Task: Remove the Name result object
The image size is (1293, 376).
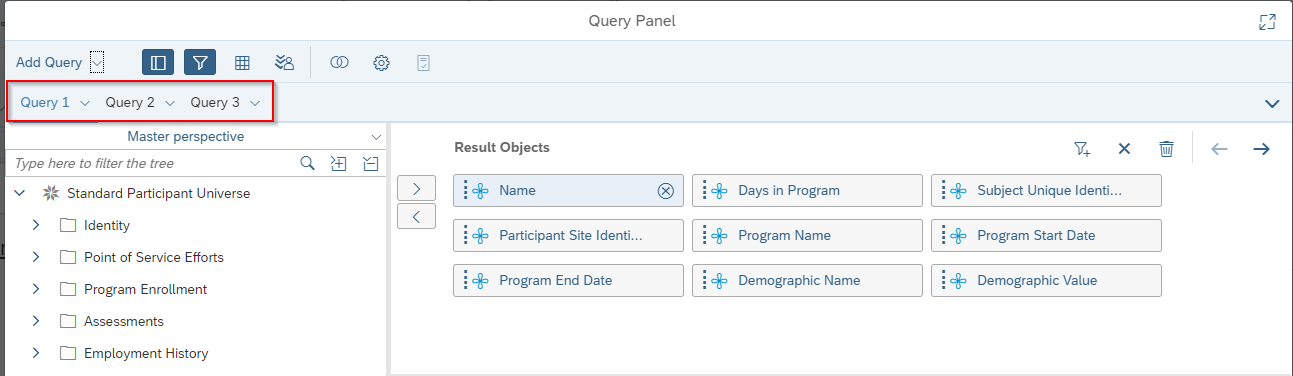Action: pyautogui.click(x=666, y=191)
